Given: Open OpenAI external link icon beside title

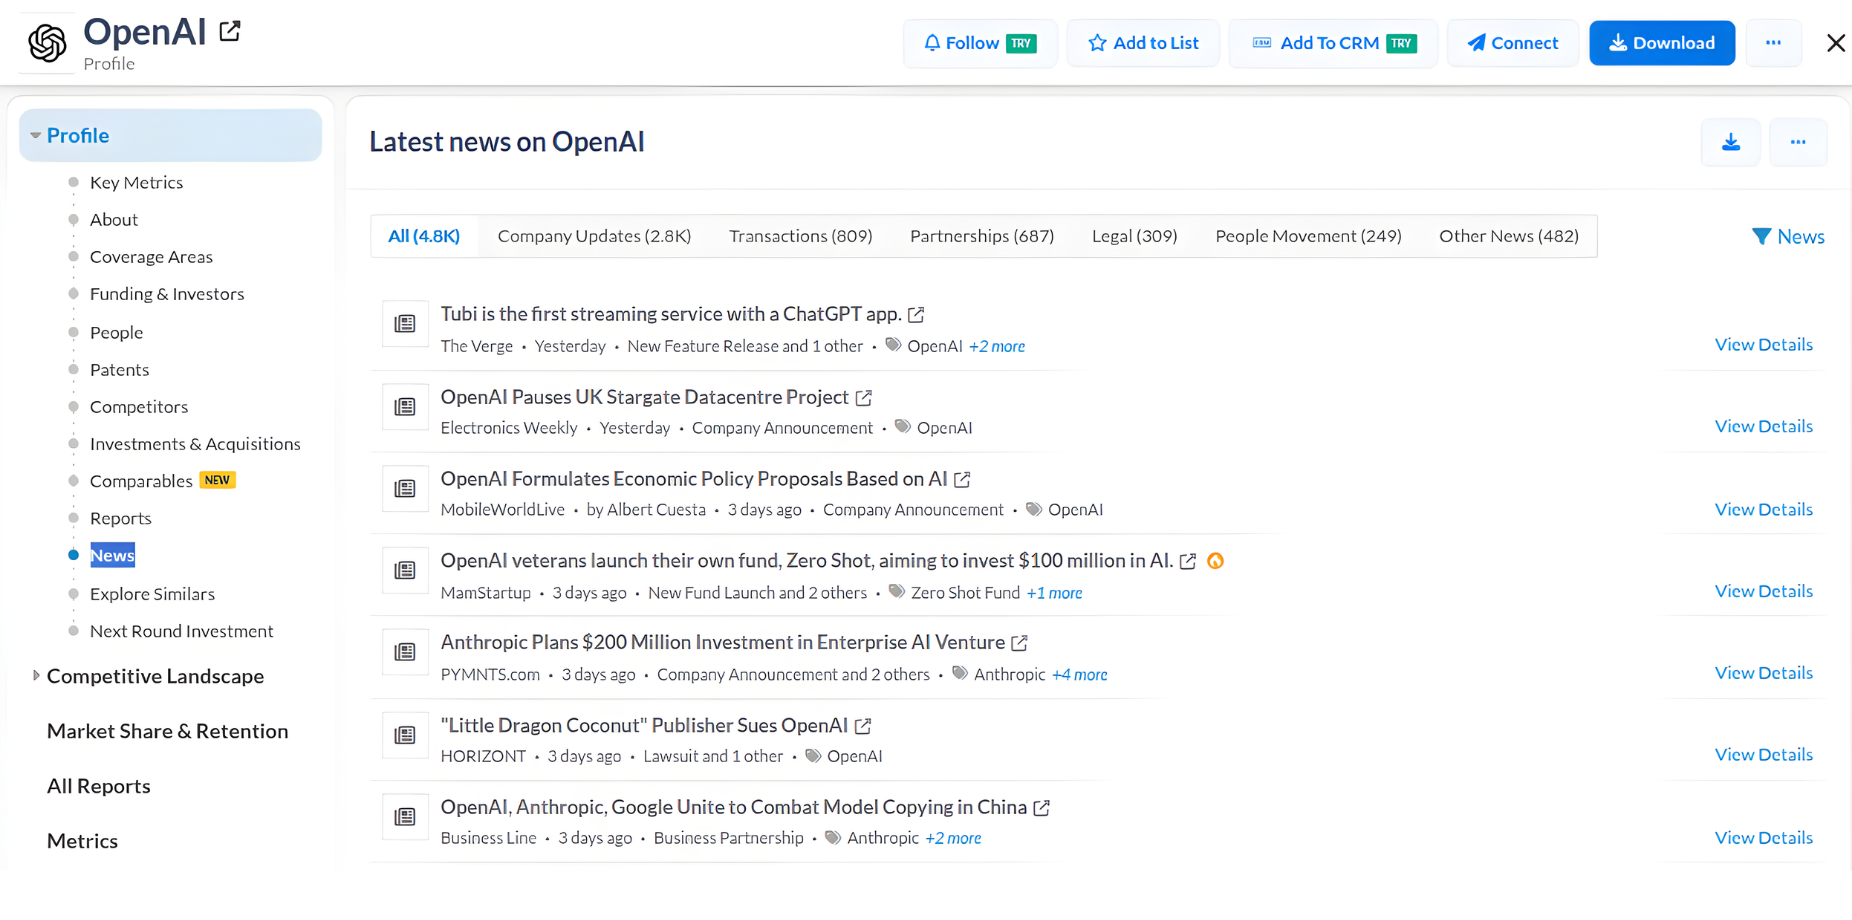Looking at the screenshot, I should 230,31.
